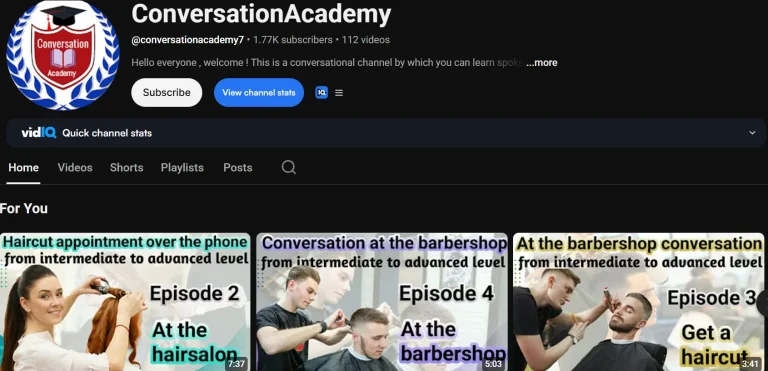Click the vidIQ badge icon beside View channel stats
This screenshot has height=371, width=768.
(321, 93)
